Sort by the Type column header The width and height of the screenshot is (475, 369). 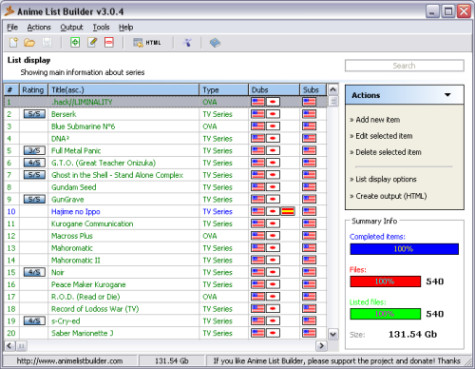coord(224,90)
